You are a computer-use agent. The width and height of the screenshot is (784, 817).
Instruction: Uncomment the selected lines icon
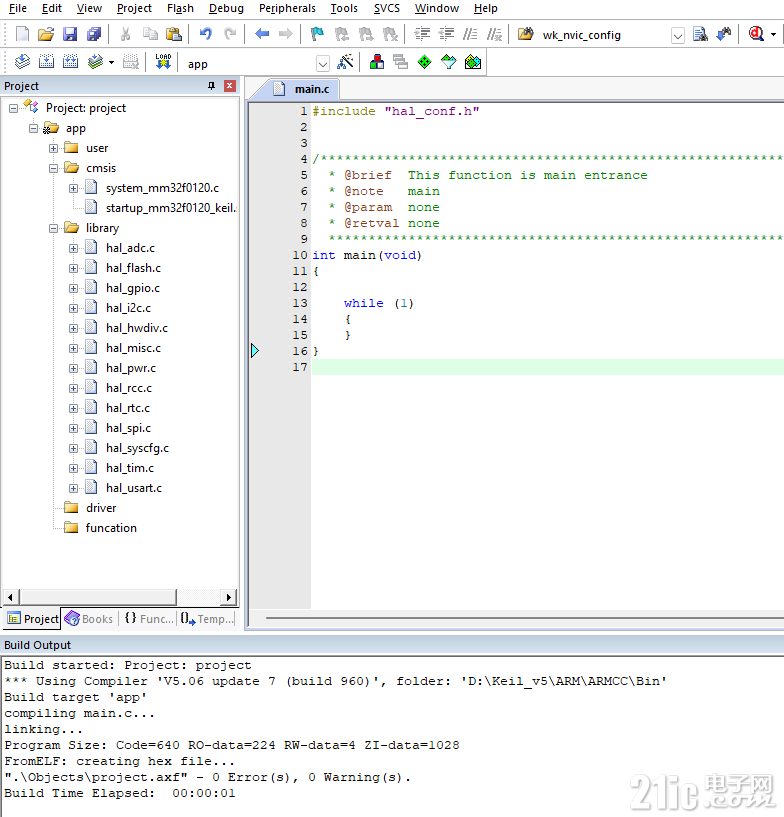coord(494,34)
